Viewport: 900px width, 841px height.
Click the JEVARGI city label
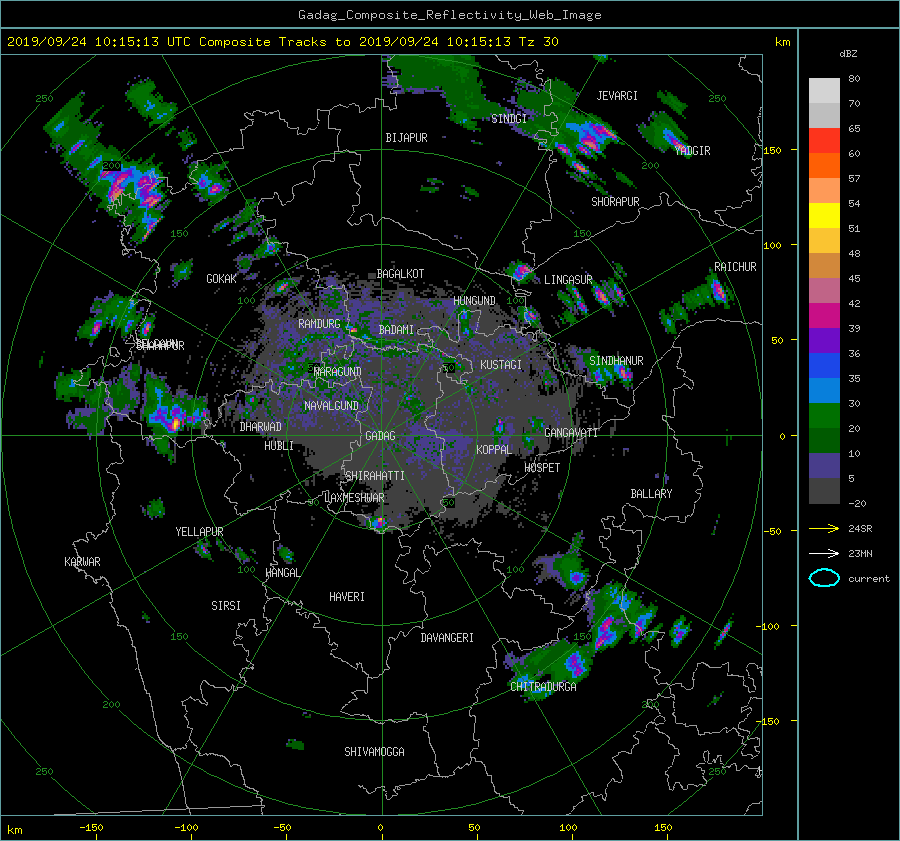617,96
